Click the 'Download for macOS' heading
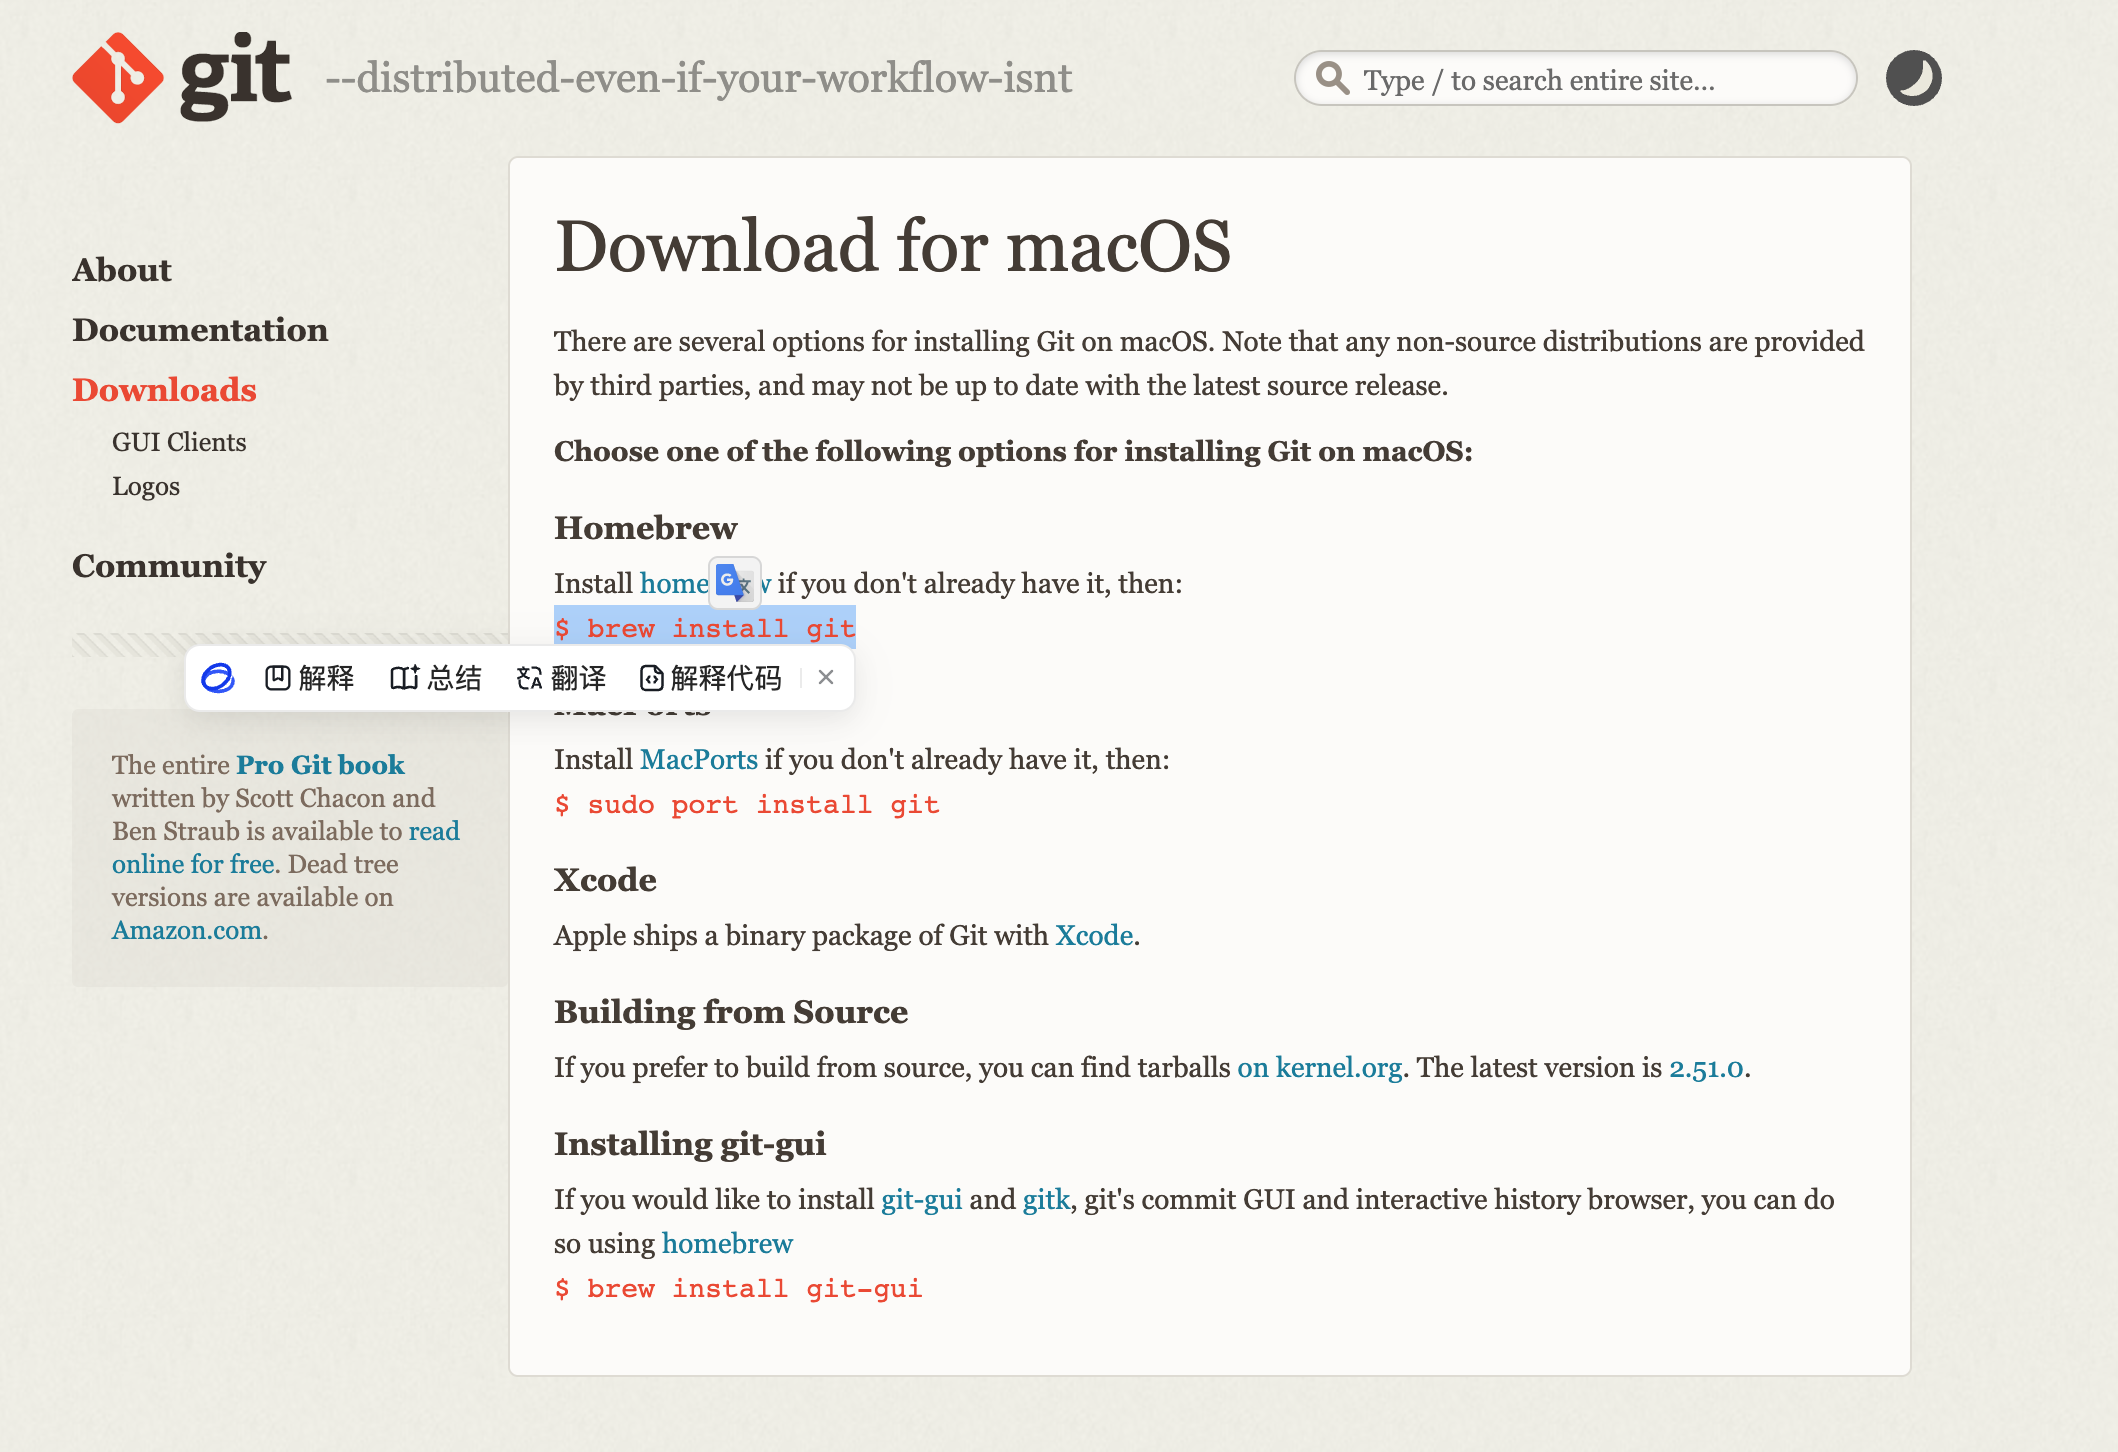The width and height of the screenshot is (2118, 1452). click(x=892, y=246)
